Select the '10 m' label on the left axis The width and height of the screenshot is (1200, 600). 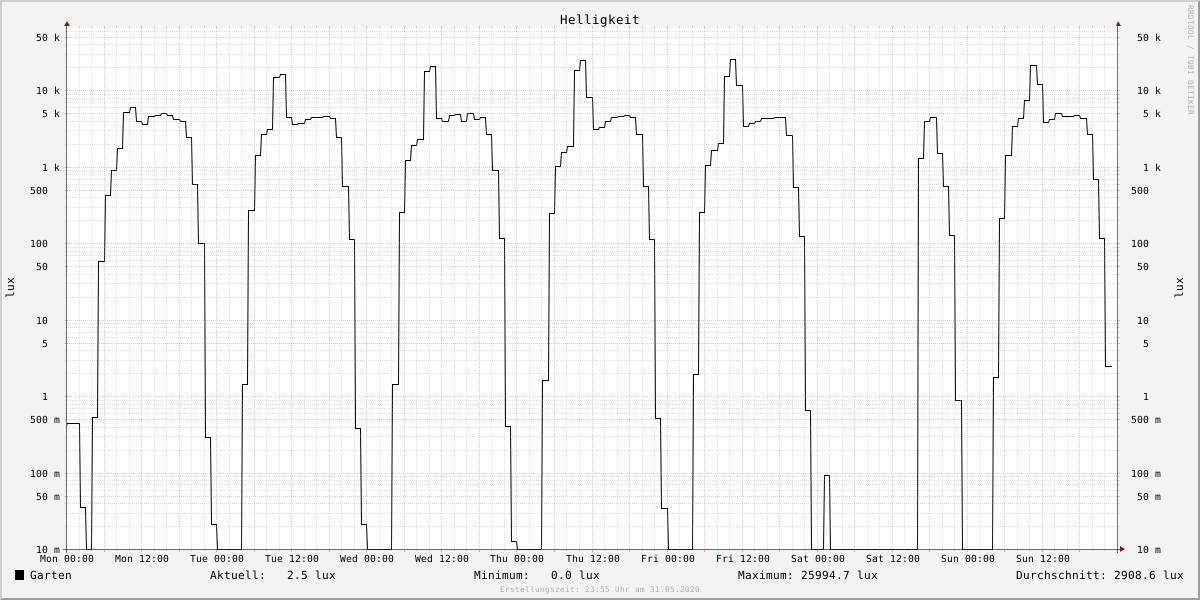(x=48, y=550)
